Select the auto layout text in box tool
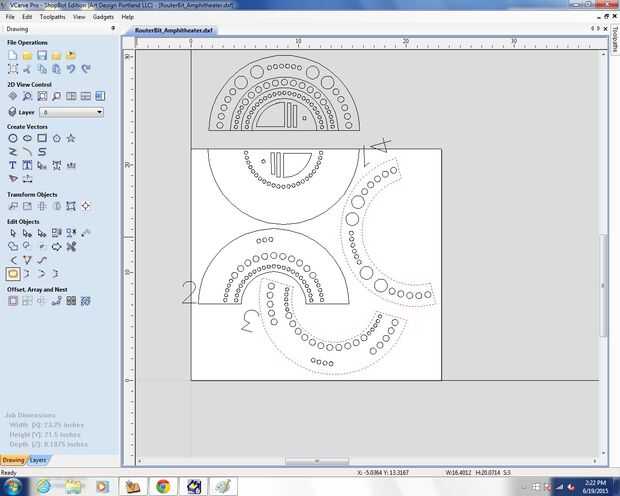620x496 pixels. [27, 165]
